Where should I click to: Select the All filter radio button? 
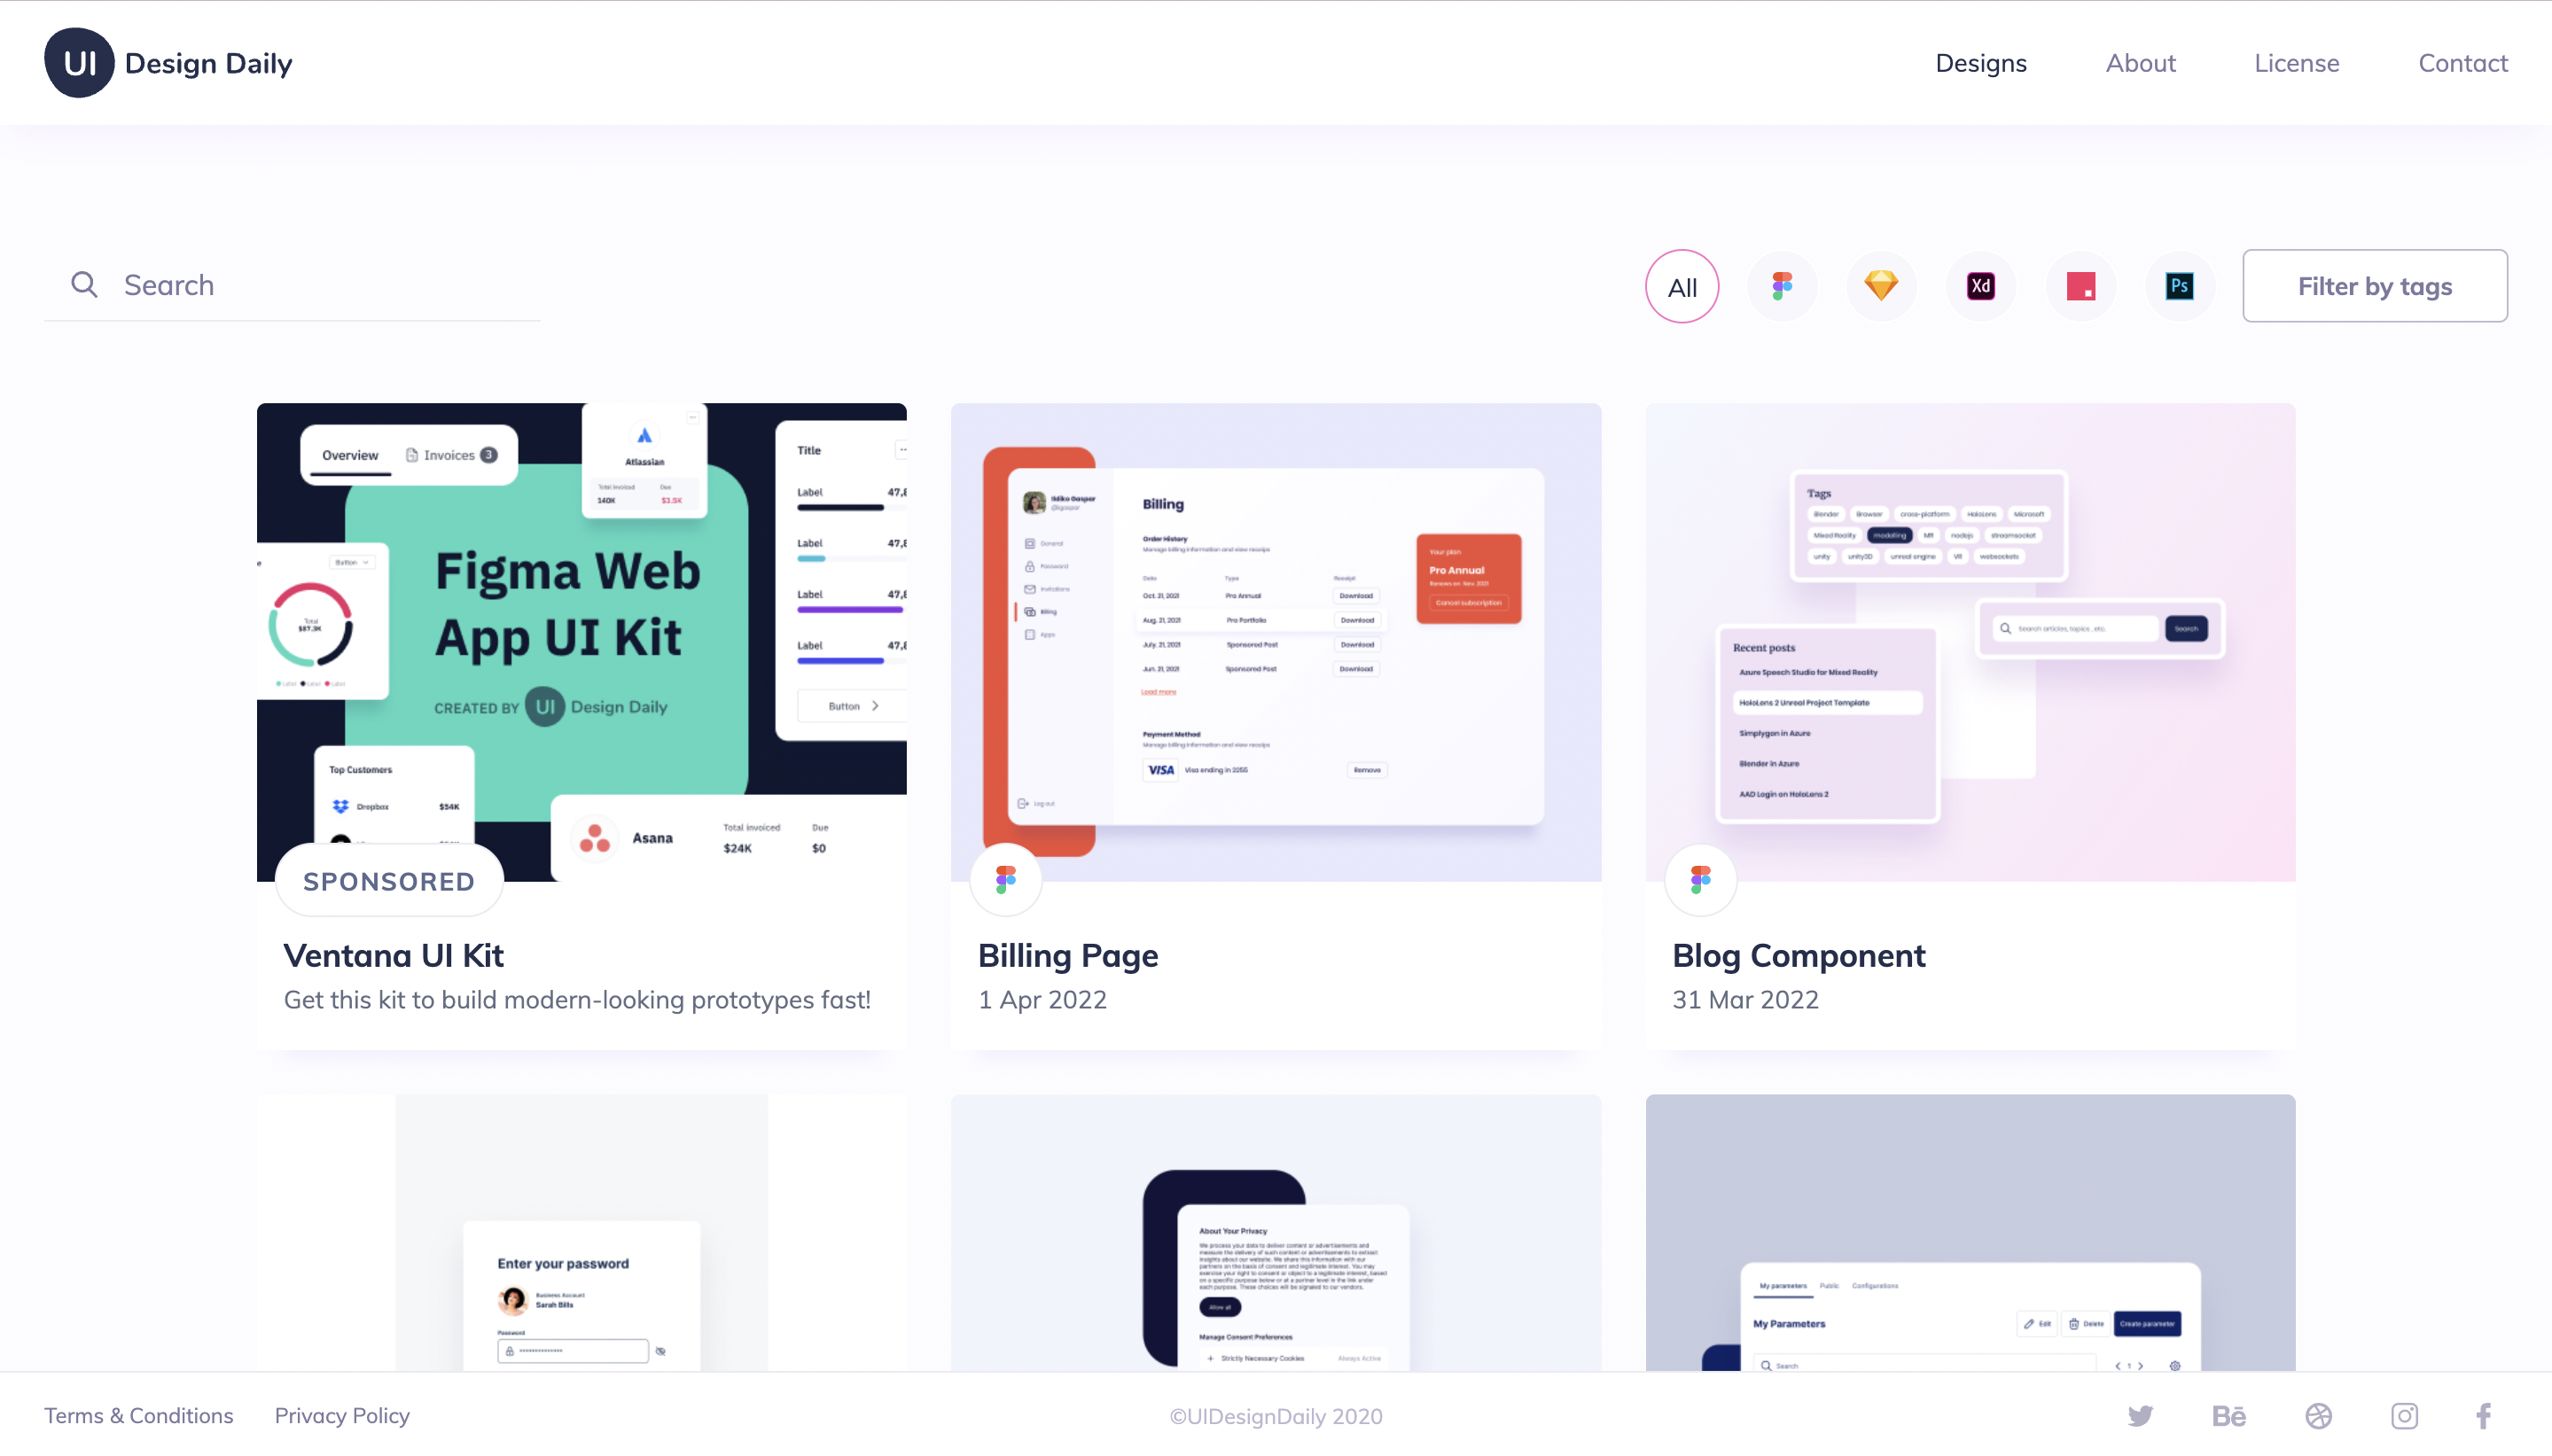click(x=1682, y=285)
